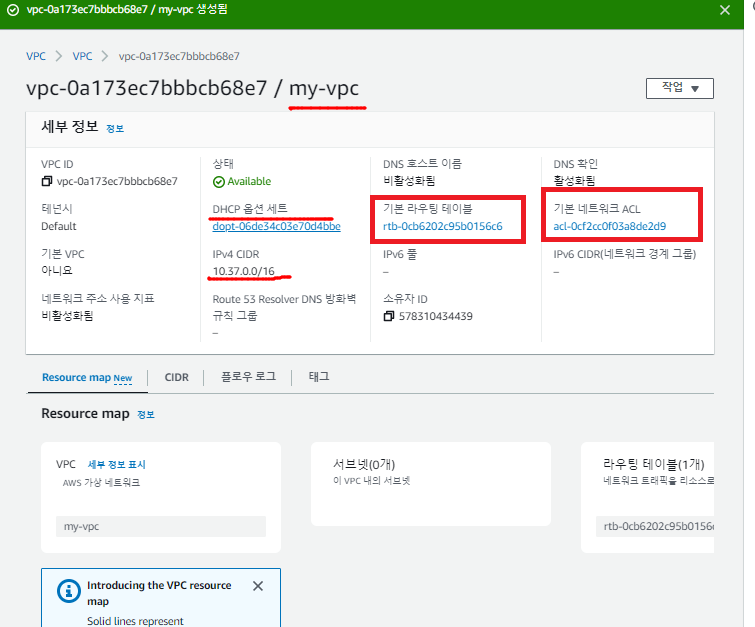This screenshot has width=755, height=627.
Task: Go to second VPC breadcrumb link
Action: point(82,56)
